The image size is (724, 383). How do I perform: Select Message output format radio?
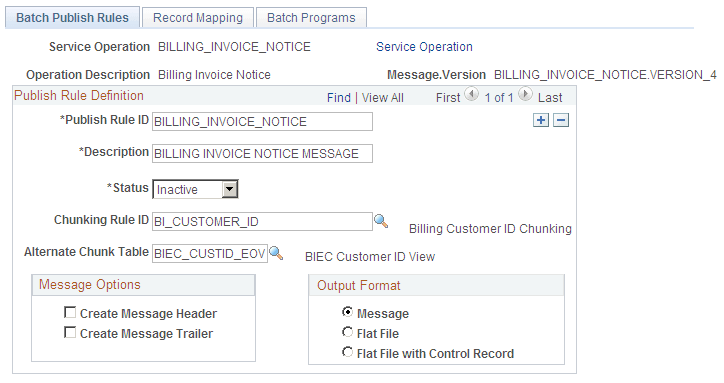click(347, 312)
